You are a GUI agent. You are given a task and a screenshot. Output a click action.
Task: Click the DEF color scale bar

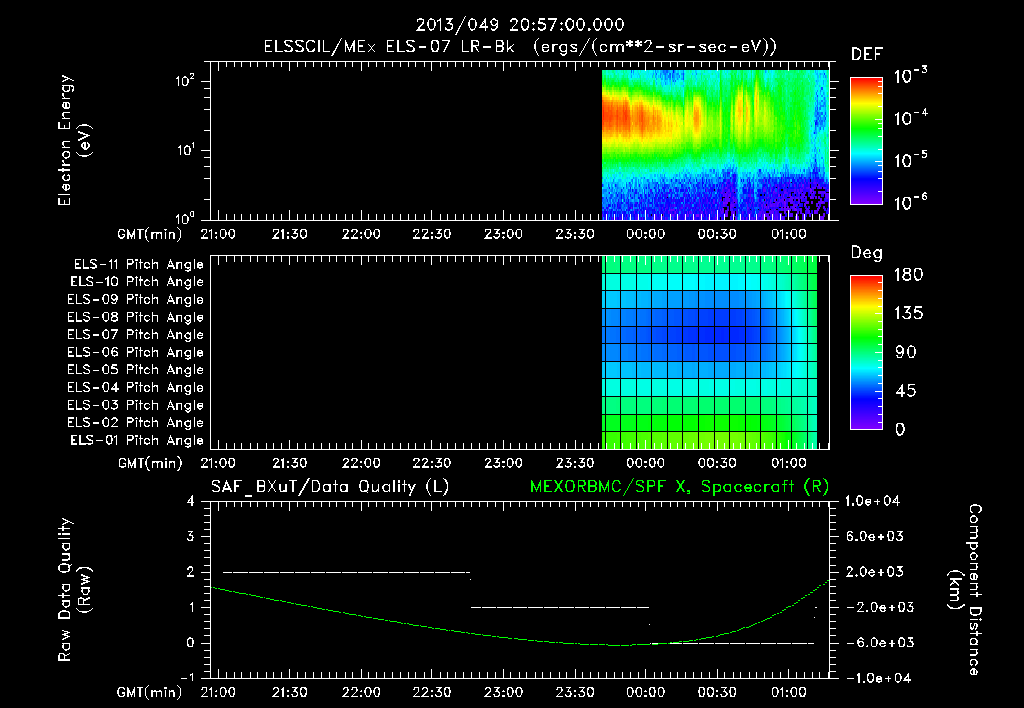pos(866,140)
